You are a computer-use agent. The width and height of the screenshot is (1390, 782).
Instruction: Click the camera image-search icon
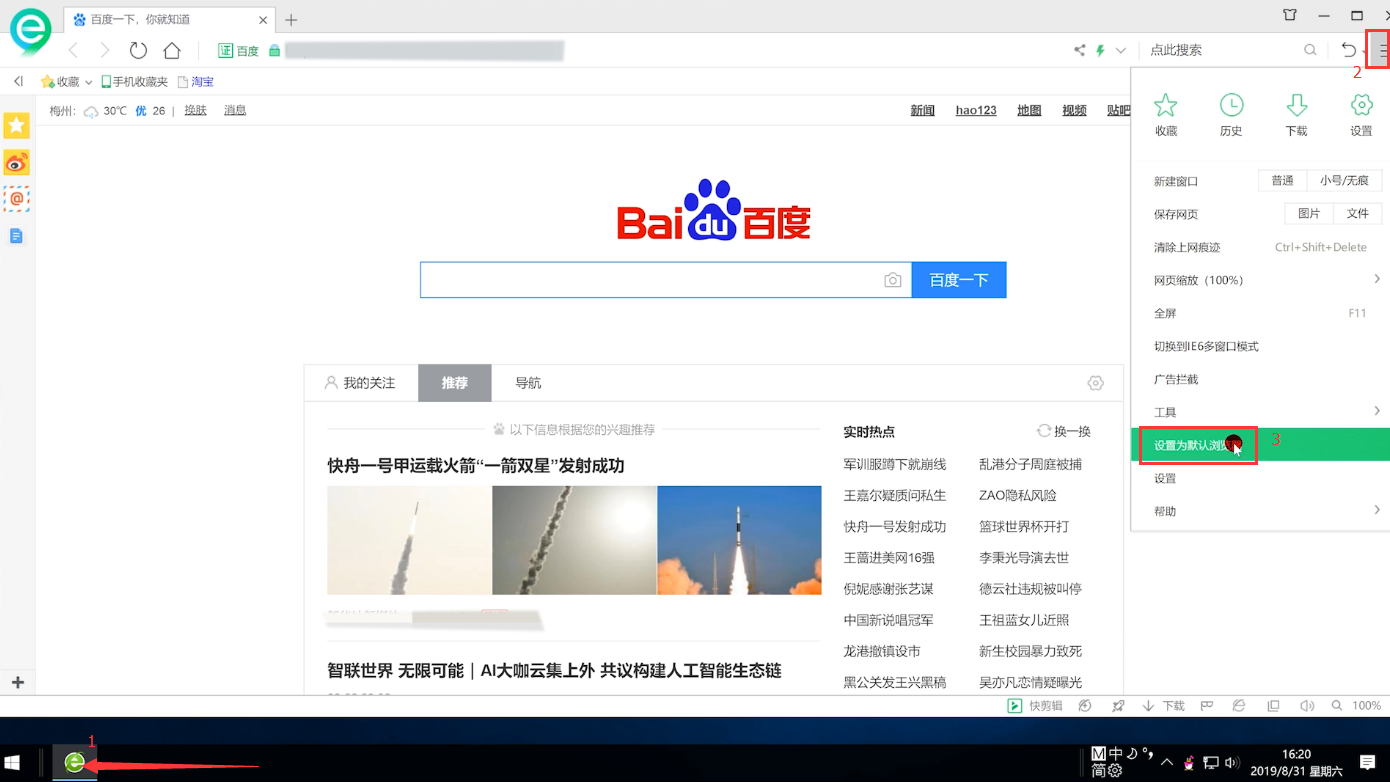[x=893, y=281]
